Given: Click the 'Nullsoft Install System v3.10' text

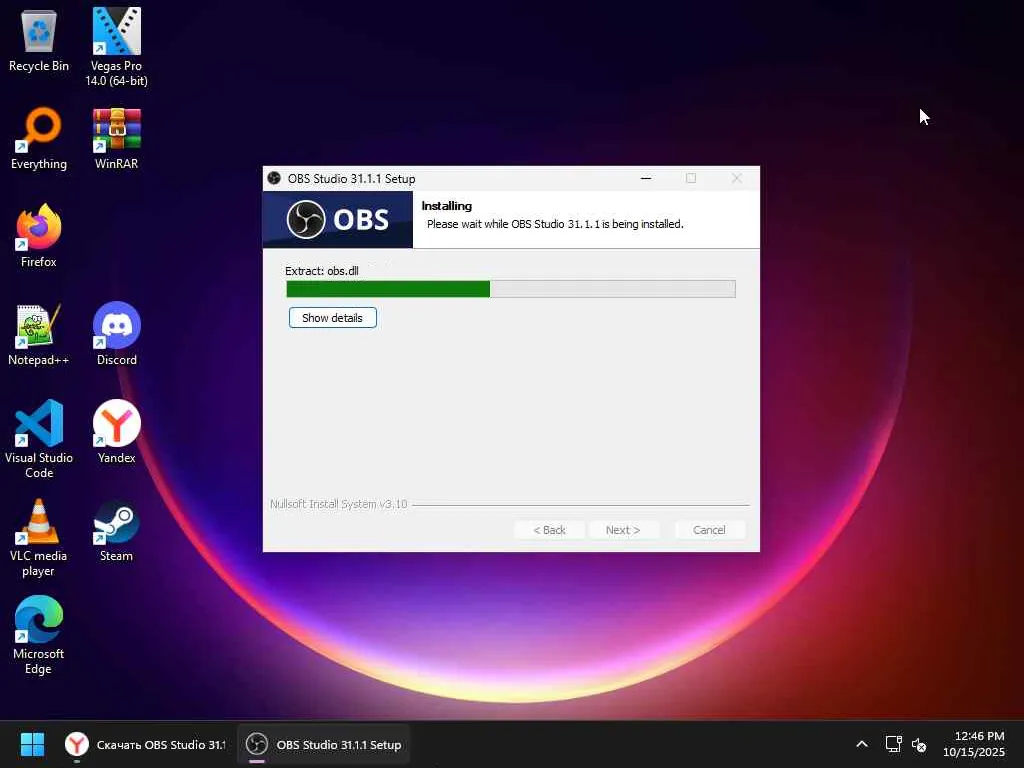Looking at the screenshot, I should click(338, 504).
